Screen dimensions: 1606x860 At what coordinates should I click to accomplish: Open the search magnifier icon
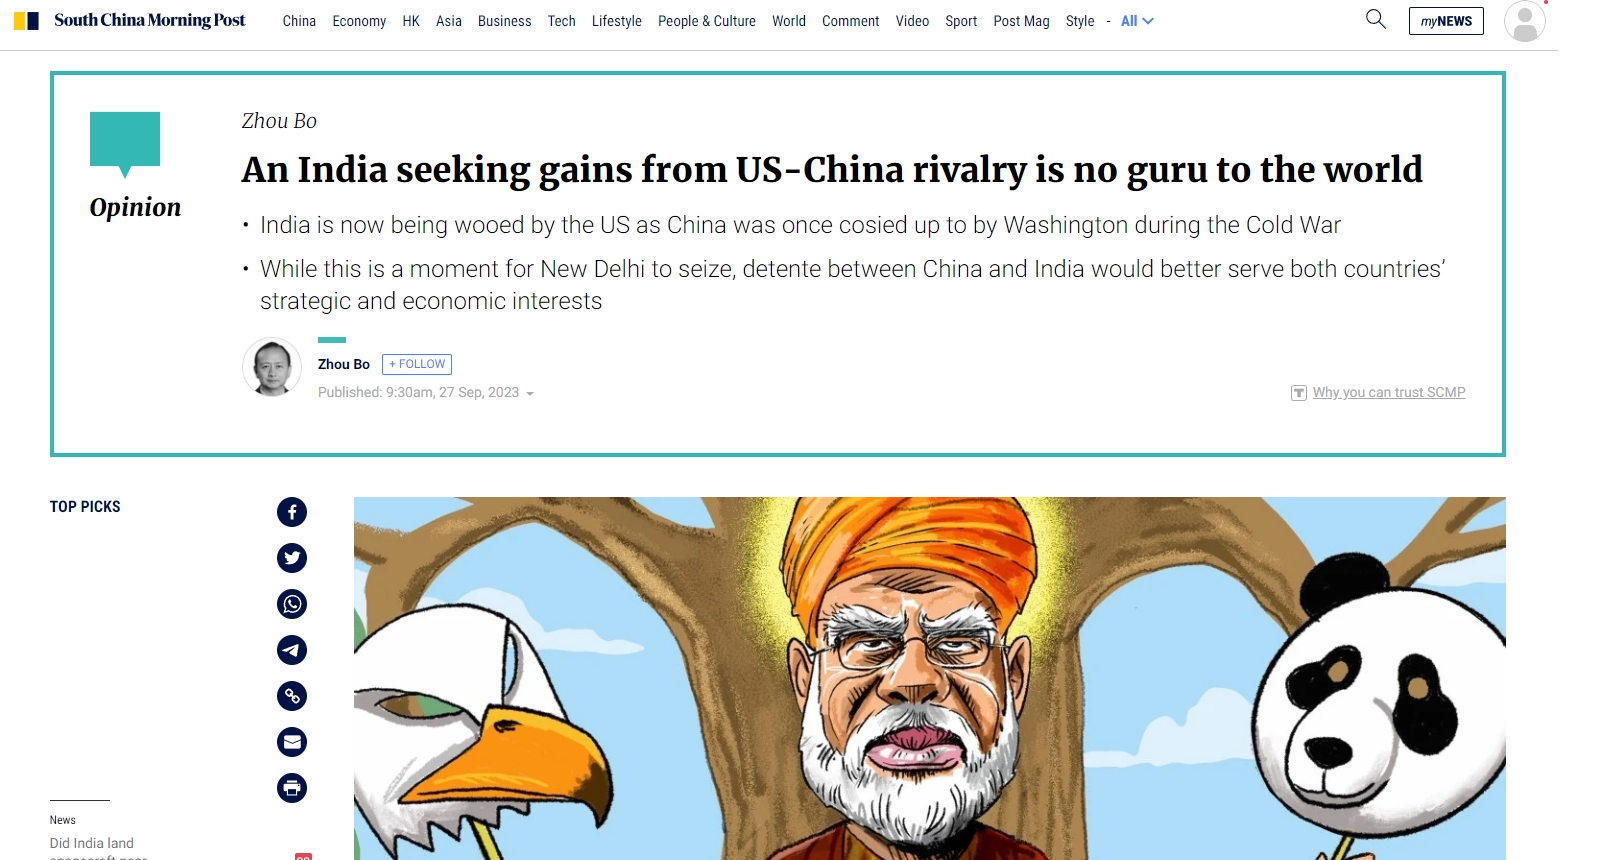point(1376,19)
